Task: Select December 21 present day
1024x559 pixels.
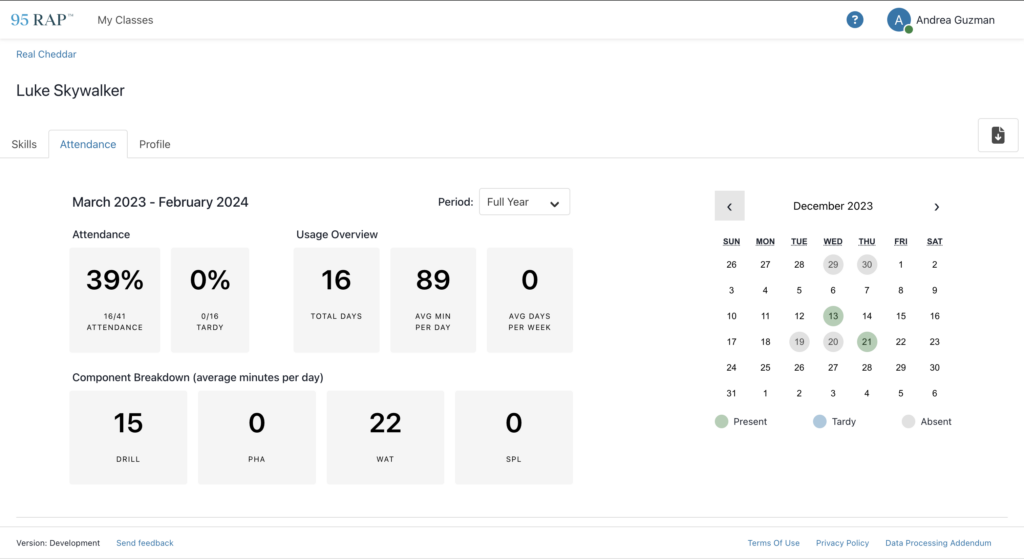Action: (x=867, y=342)
